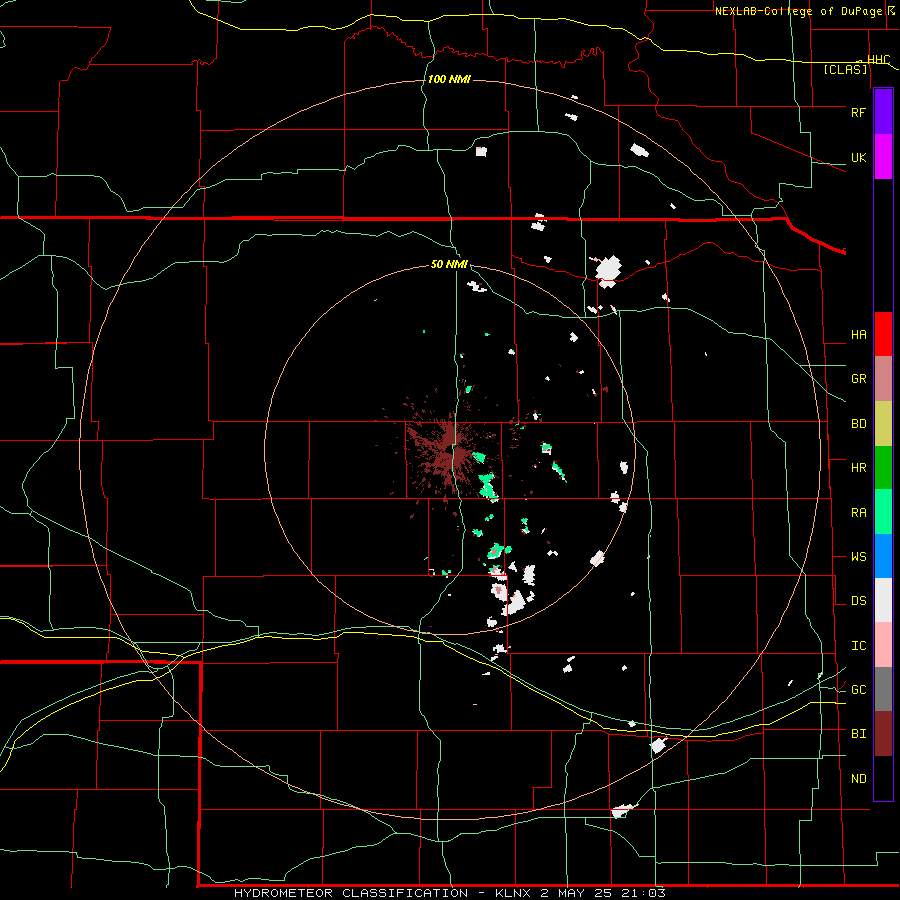Viewport: 900px width, 900px height.
Task: Click the '[CLAS]' units label
Action: [x=845, y=69]
